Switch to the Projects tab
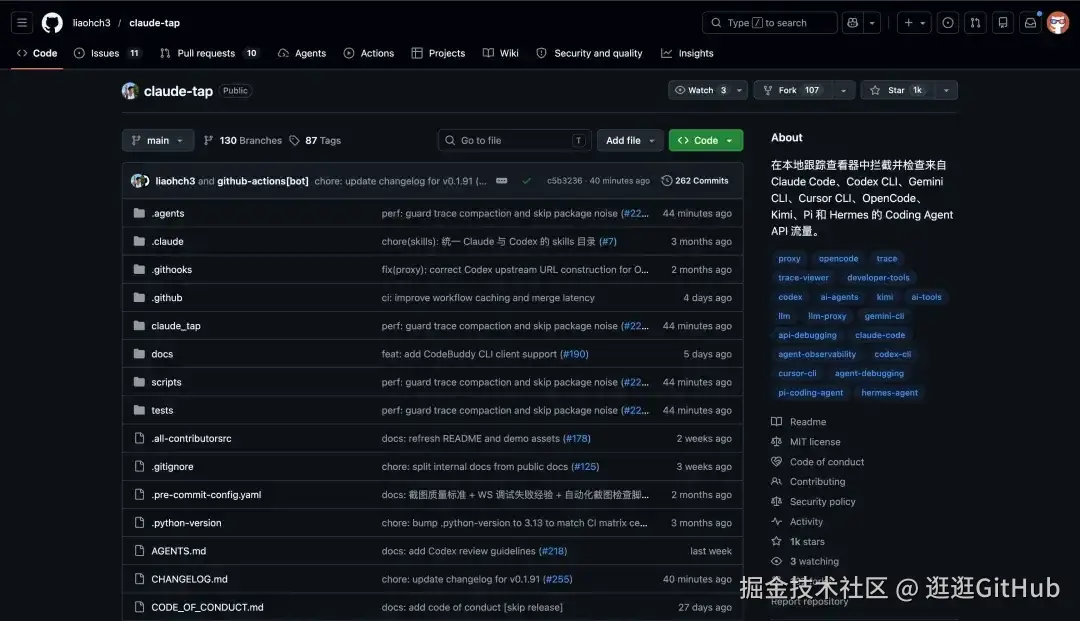1080x621 pixels. 438,53
